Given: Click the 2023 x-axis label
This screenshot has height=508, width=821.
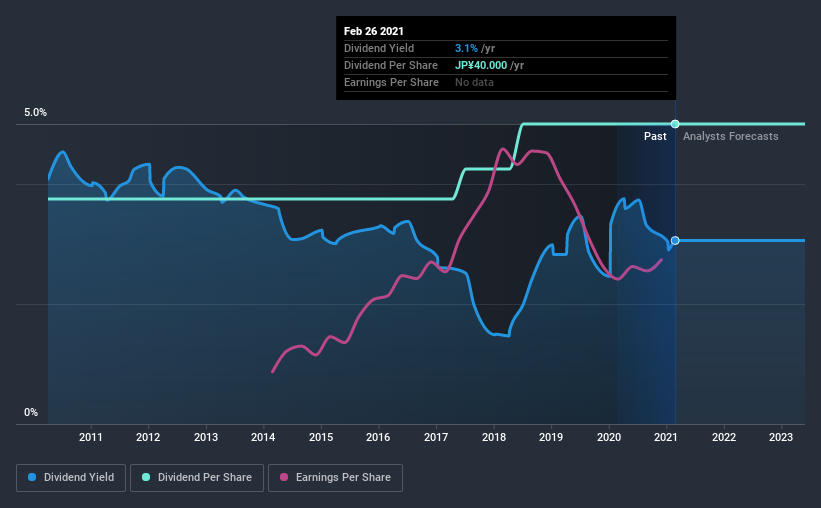Looking at the screenshot, I should tap(781, 437).
